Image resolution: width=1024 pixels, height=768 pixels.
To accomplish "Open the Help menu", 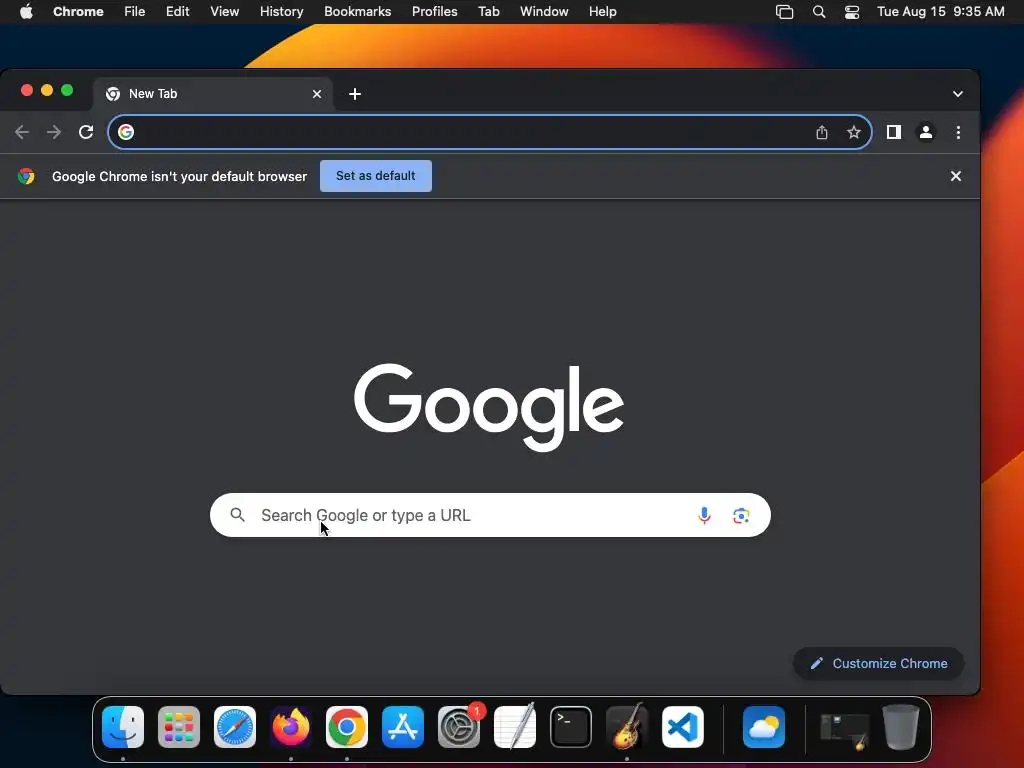I will [602, 12].
